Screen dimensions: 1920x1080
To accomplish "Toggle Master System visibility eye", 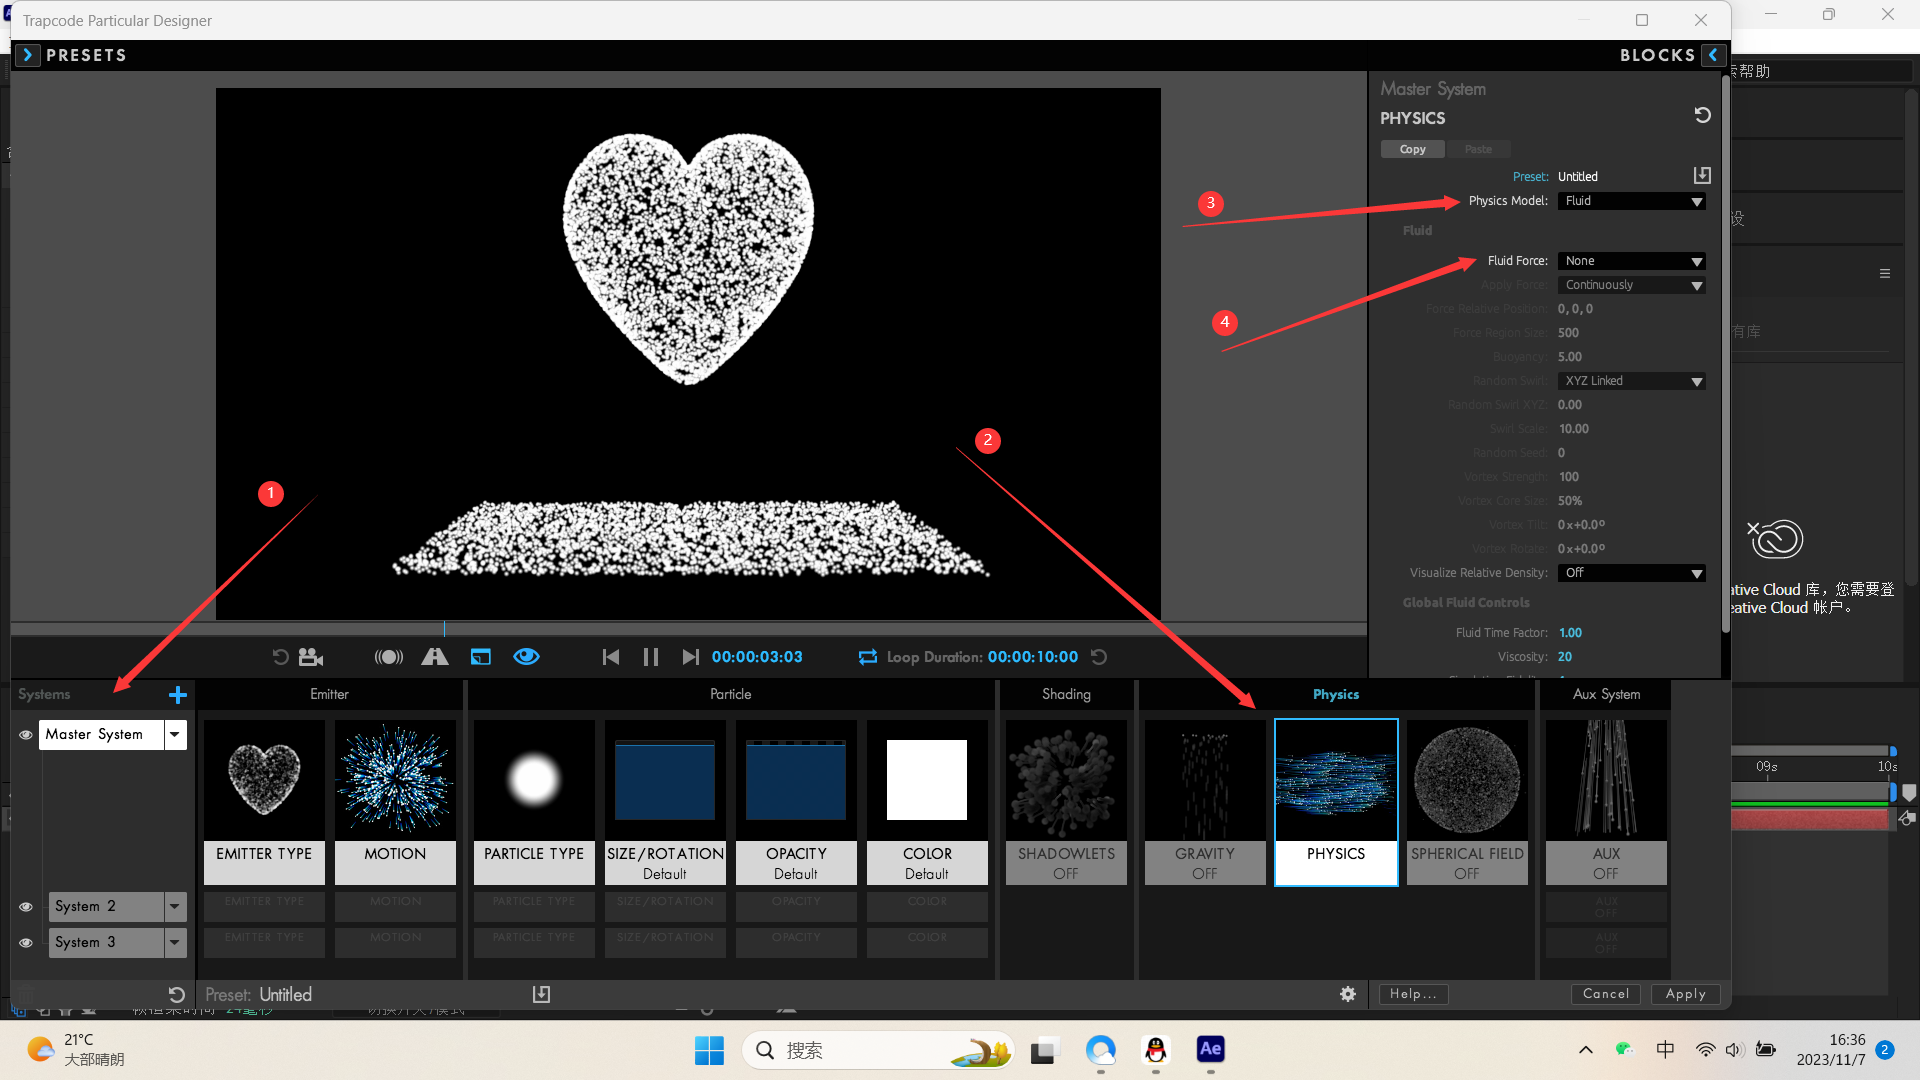I will (26, 735).
